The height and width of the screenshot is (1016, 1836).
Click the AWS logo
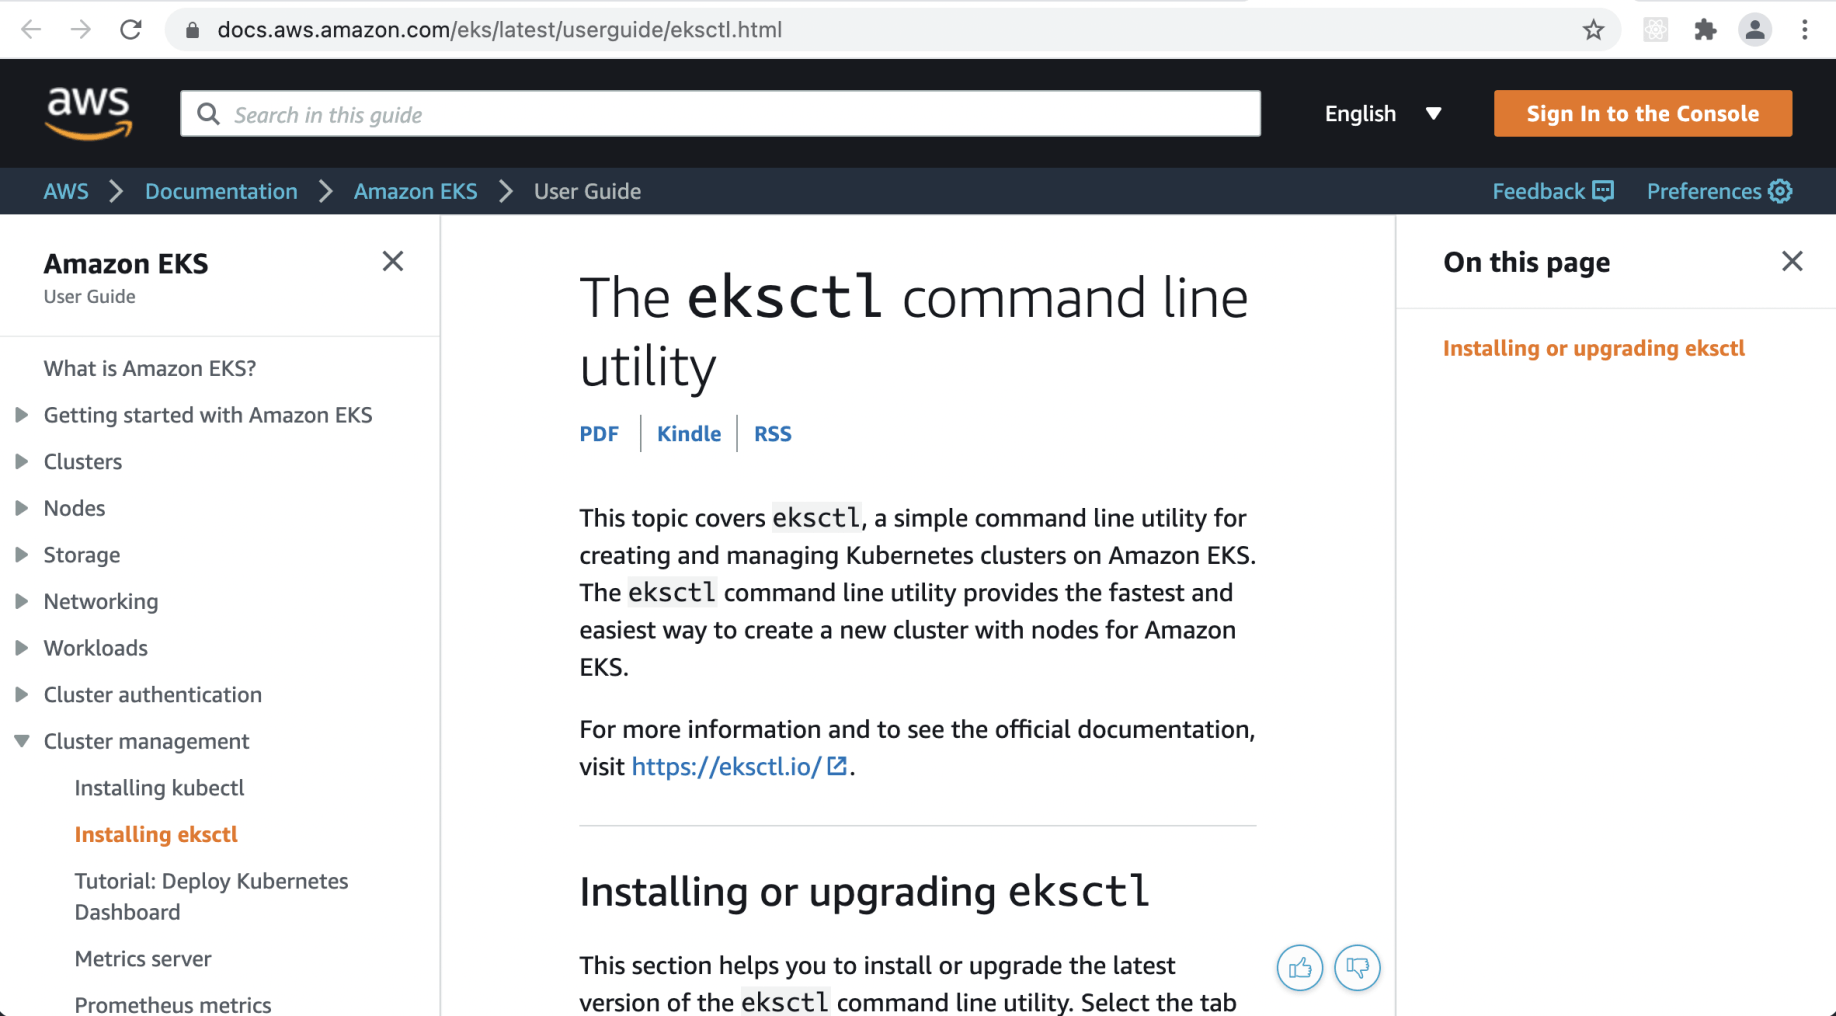88,113
